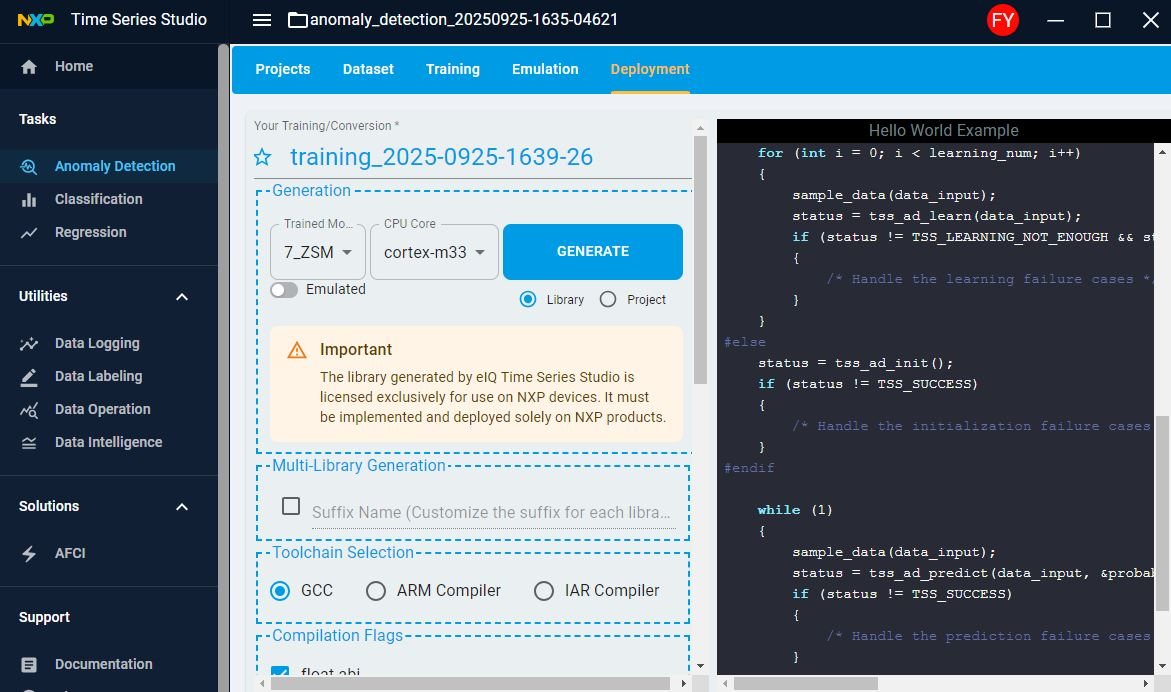Open the hamburger menu icon
The height and width of the screenshot is (692, 1171).
coord(261,20)
